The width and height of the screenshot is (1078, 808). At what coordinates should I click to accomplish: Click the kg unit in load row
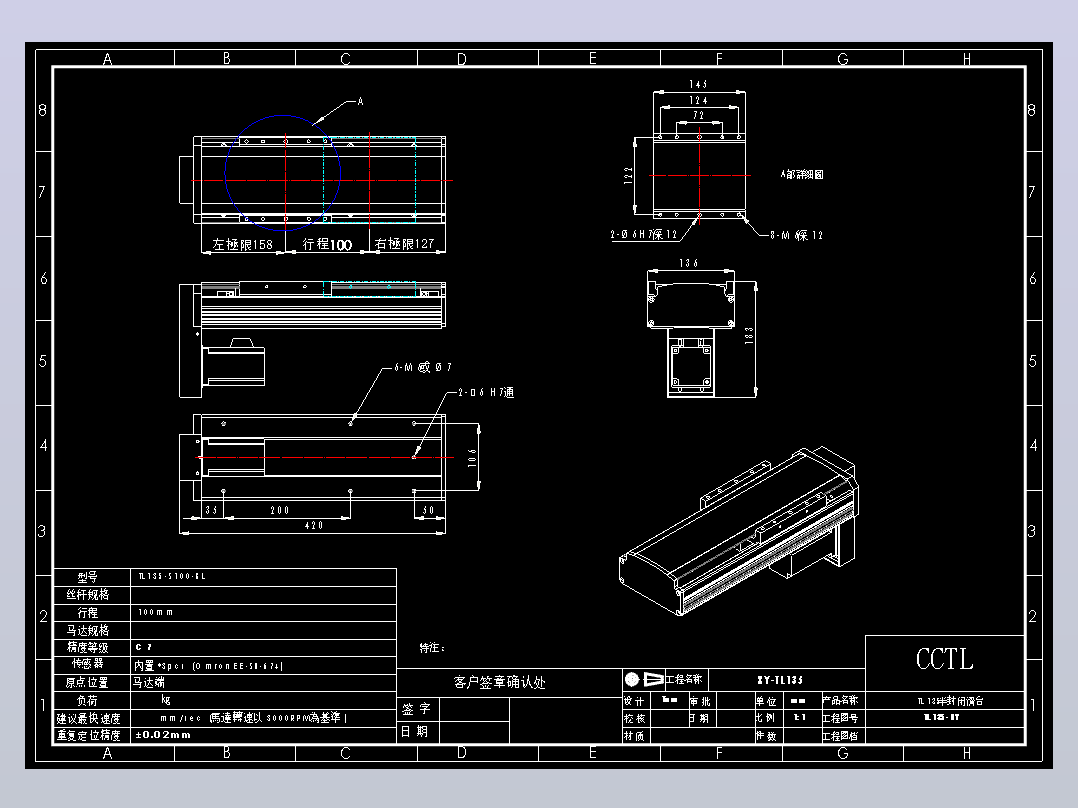tap(166, 700)
